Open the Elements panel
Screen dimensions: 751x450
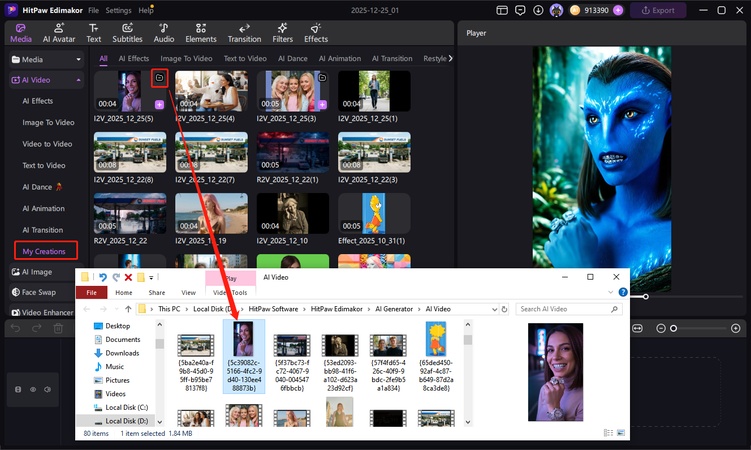pyautogui.click(x=201, y=32)
